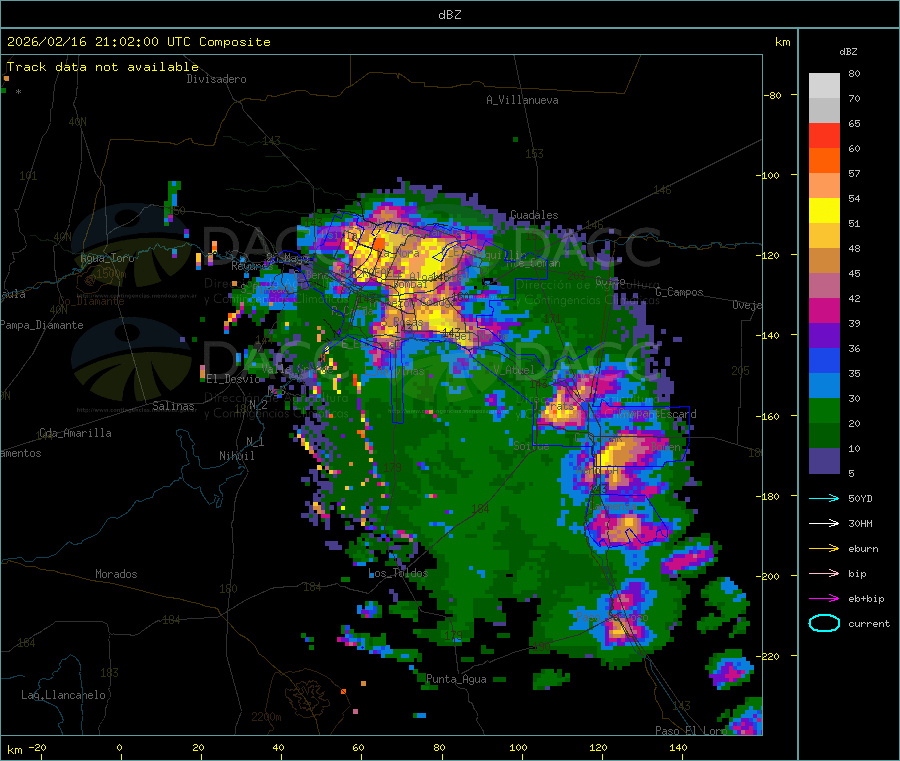Click the '0' tick on horizontal axis

pyautogui.click(x=119, y=747)
